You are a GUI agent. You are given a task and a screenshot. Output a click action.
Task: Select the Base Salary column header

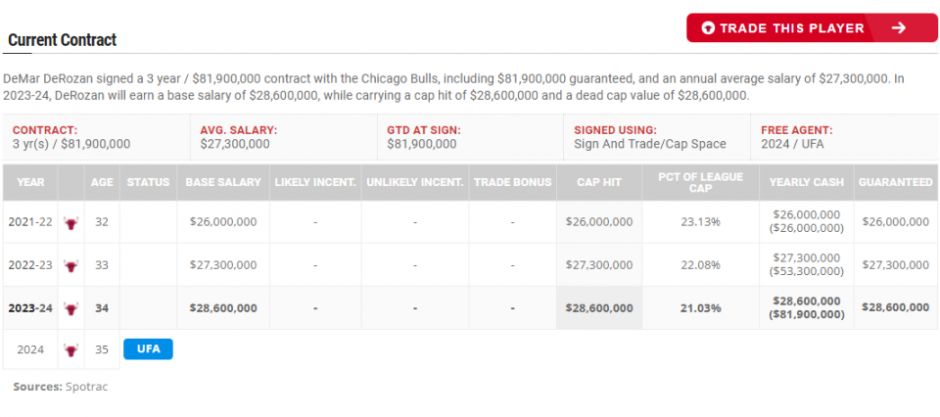(x=223, y=182)
